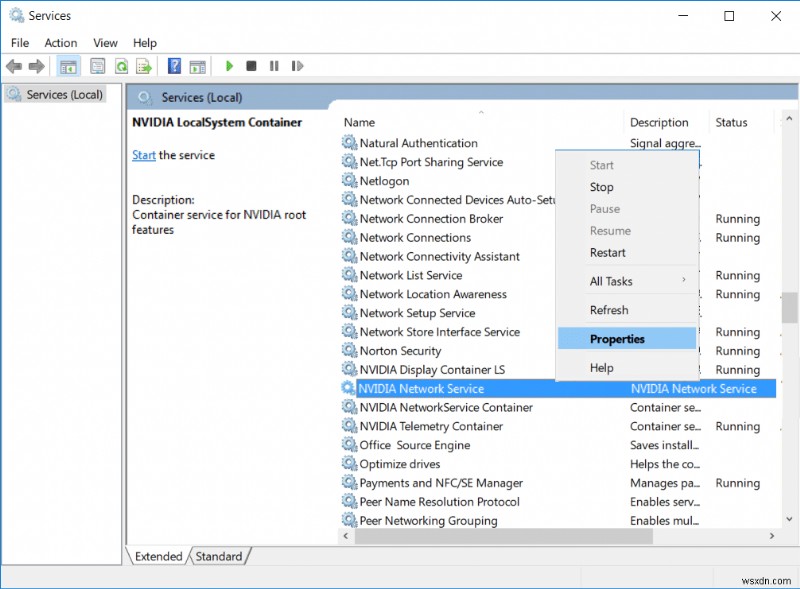Image resolution: width=800 pixels, height=589 pixels.
Task: Click the Back navigation arrow
Action: click(13, 66)
